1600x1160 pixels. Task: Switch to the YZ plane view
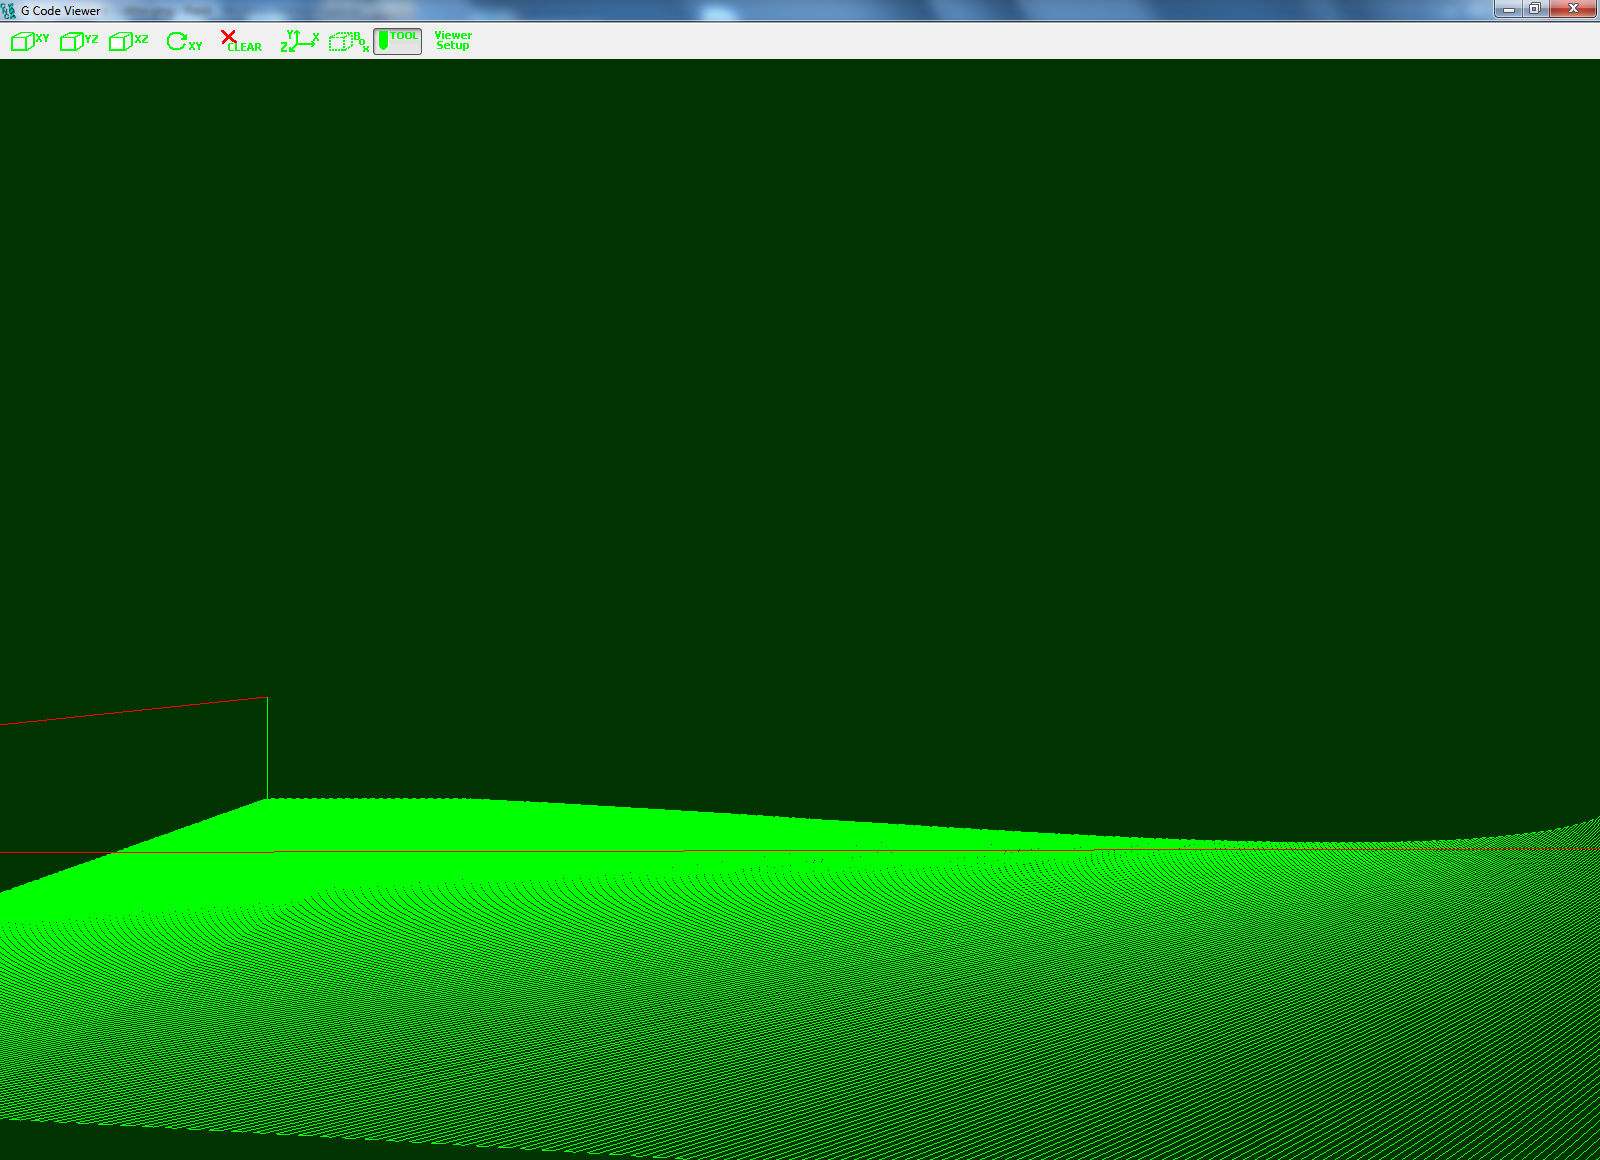pos(79,41)
